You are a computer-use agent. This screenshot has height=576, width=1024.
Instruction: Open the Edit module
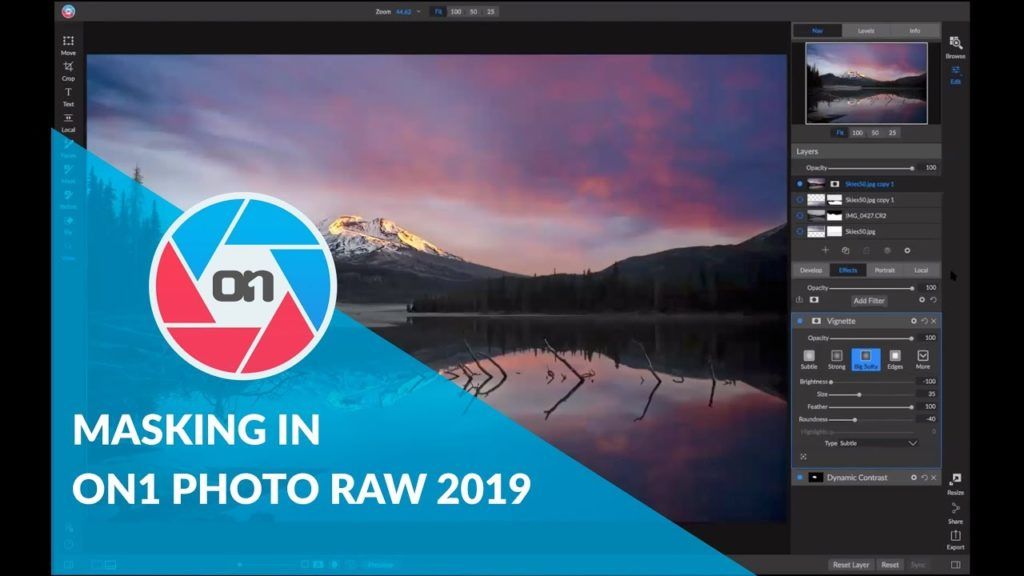click(955, 74)
